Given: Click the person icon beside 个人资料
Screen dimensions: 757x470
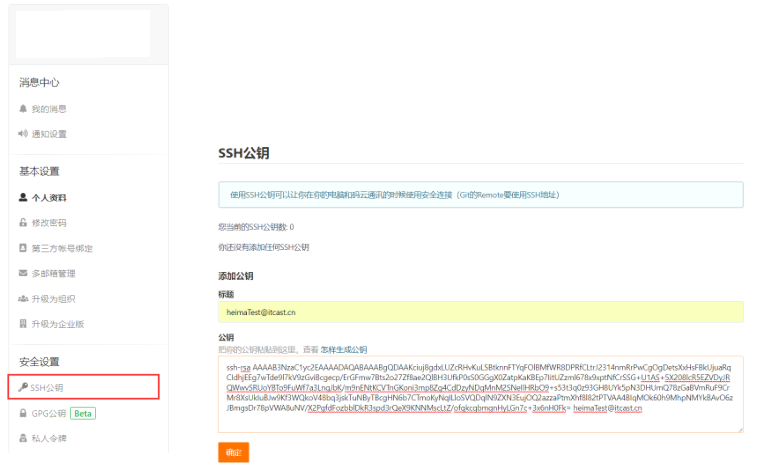Looking at the screenshot, I should (23, 197).
